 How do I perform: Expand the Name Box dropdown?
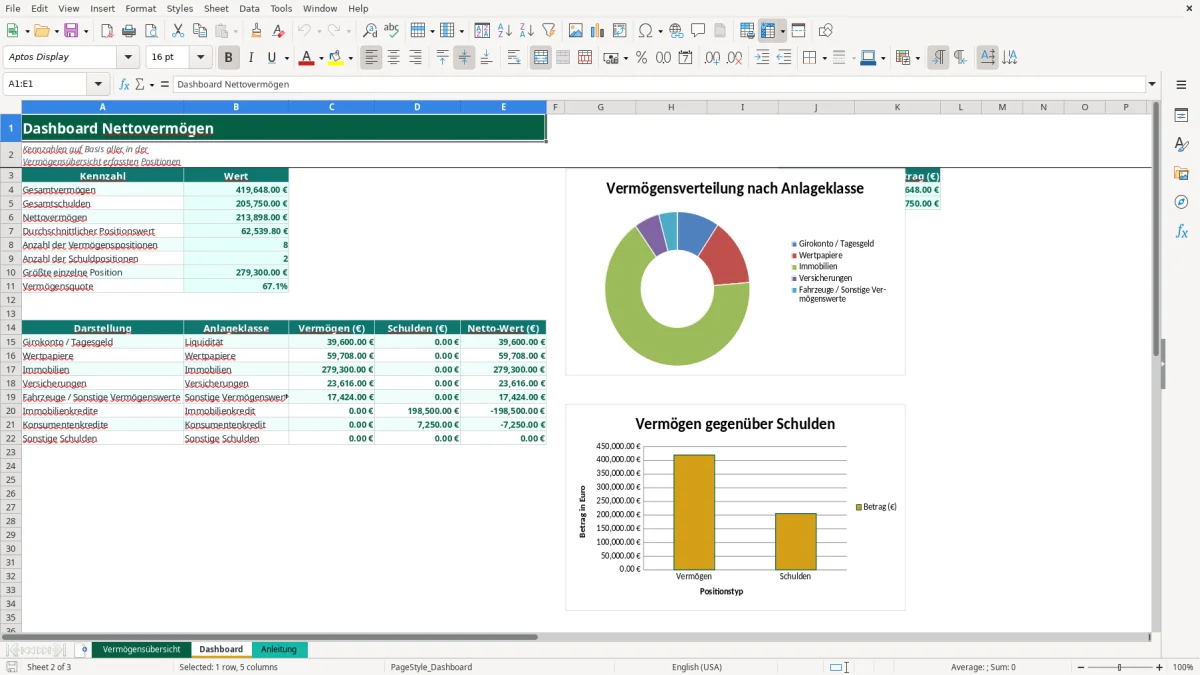98,84
